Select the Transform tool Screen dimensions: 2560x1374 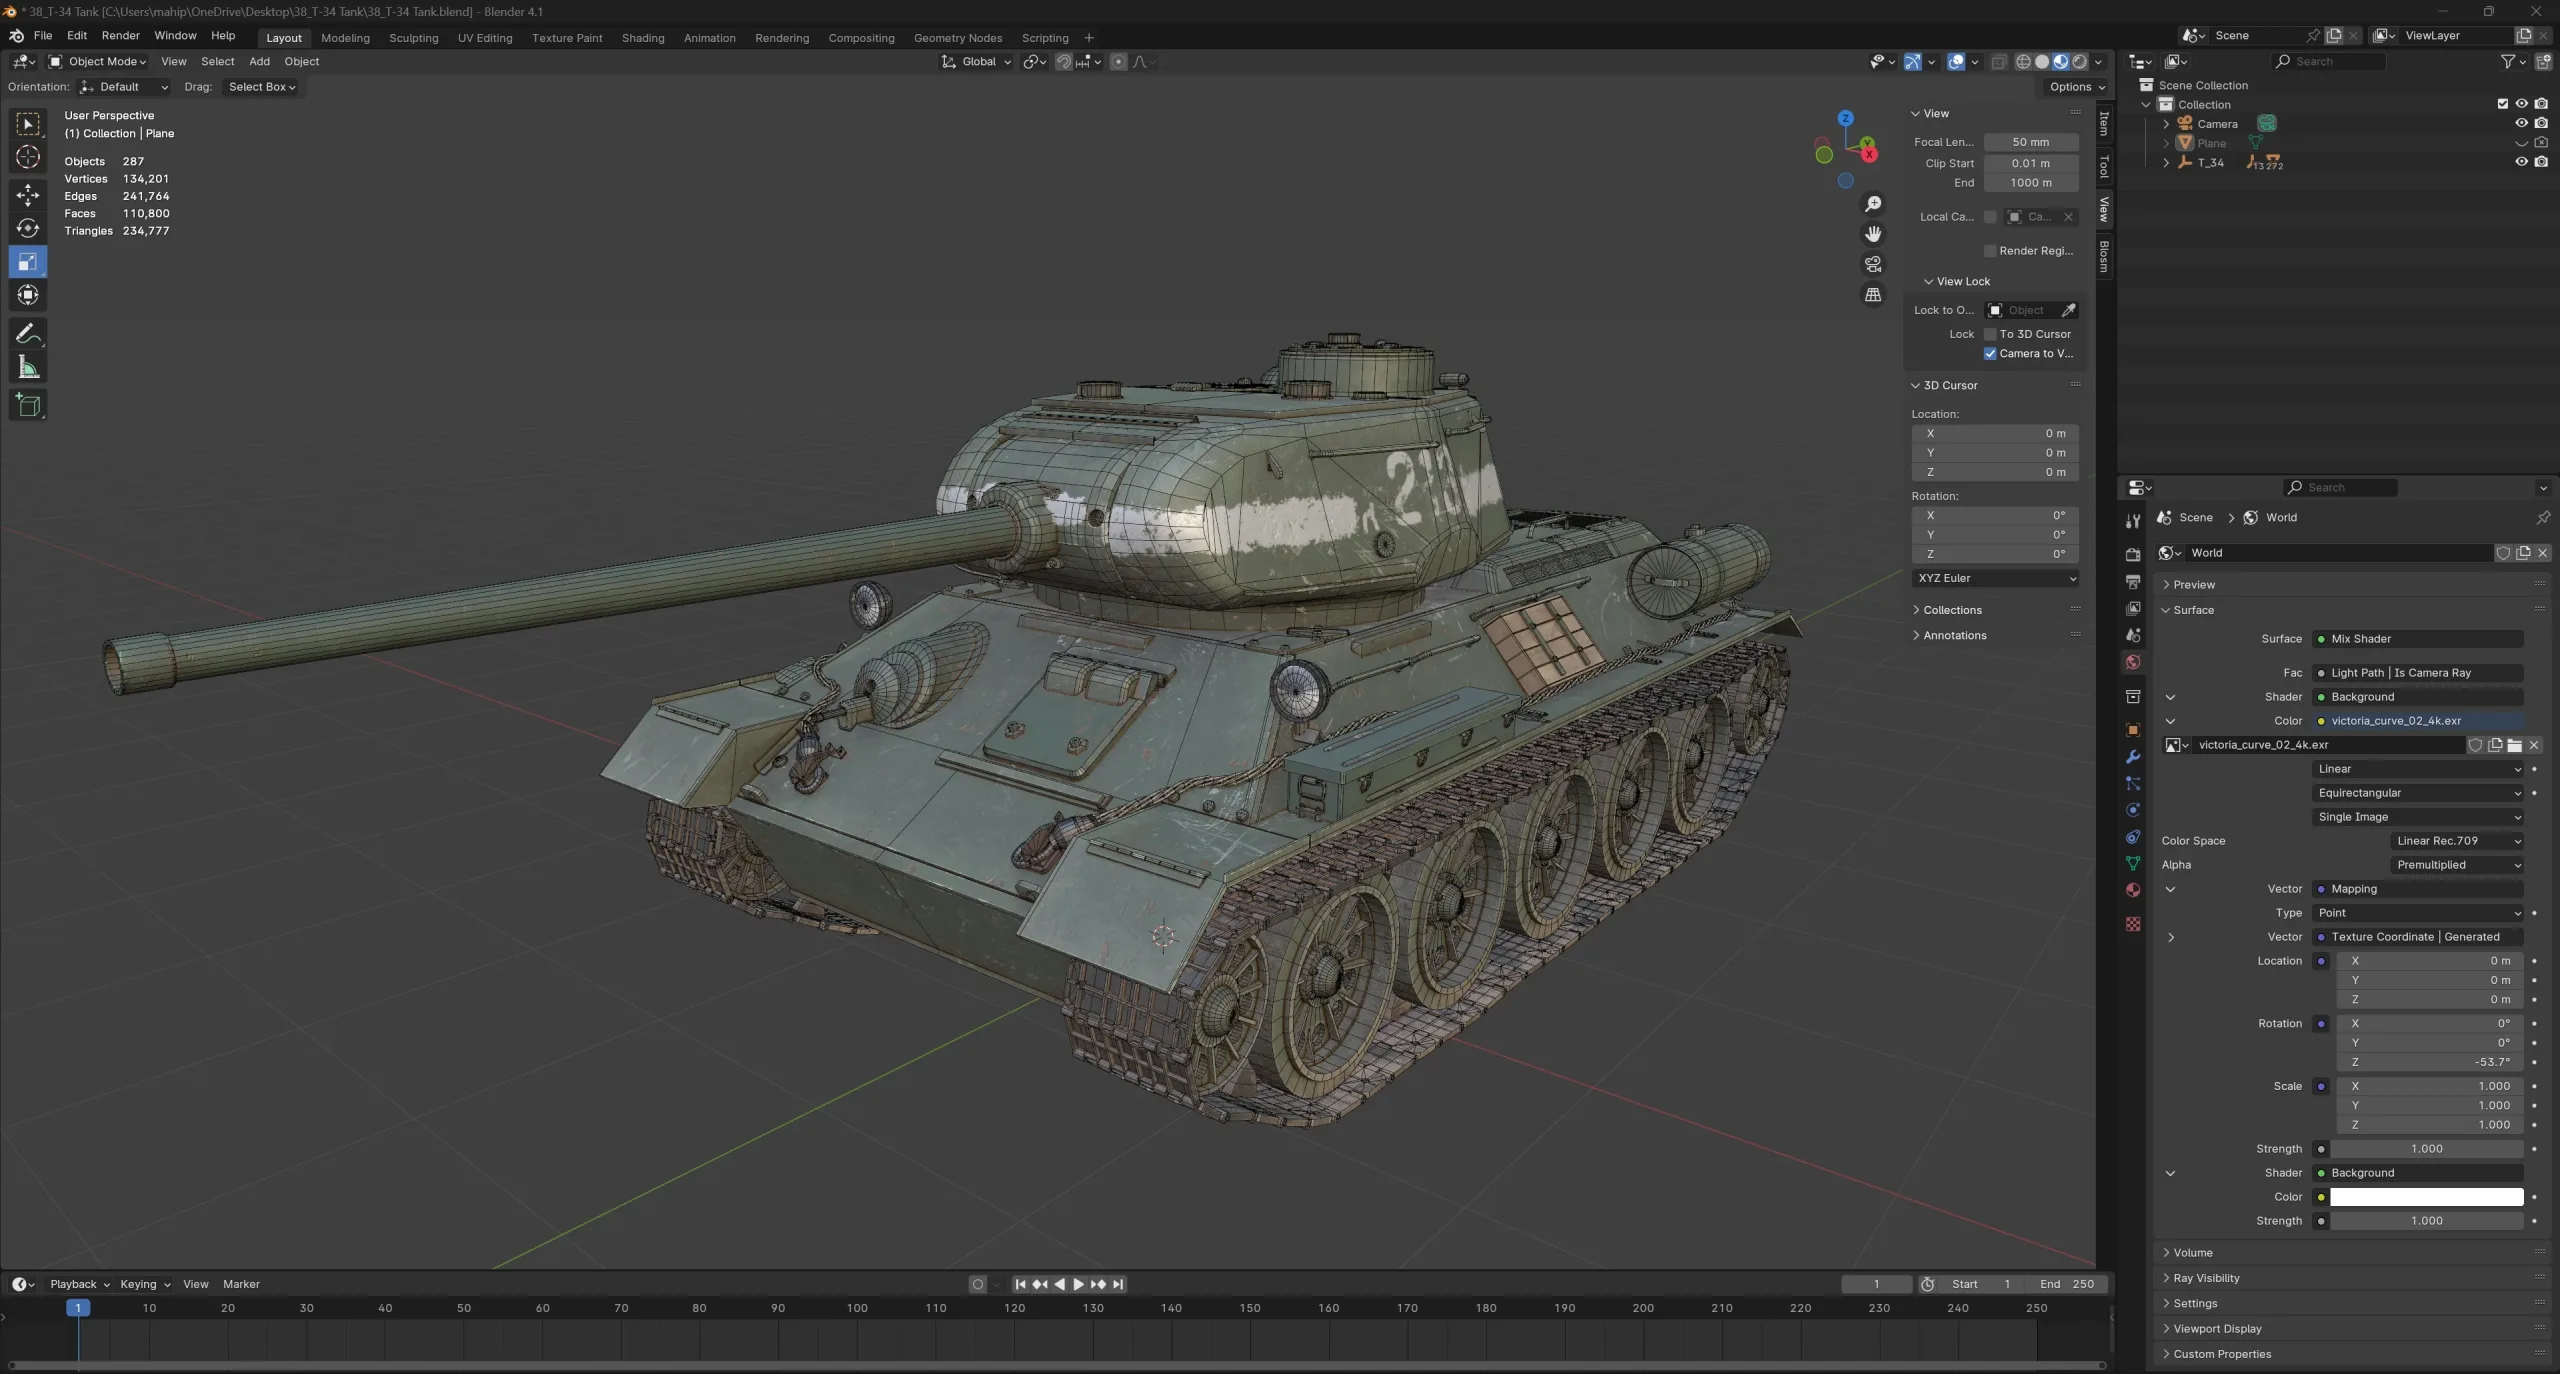[x=28, y=295]
